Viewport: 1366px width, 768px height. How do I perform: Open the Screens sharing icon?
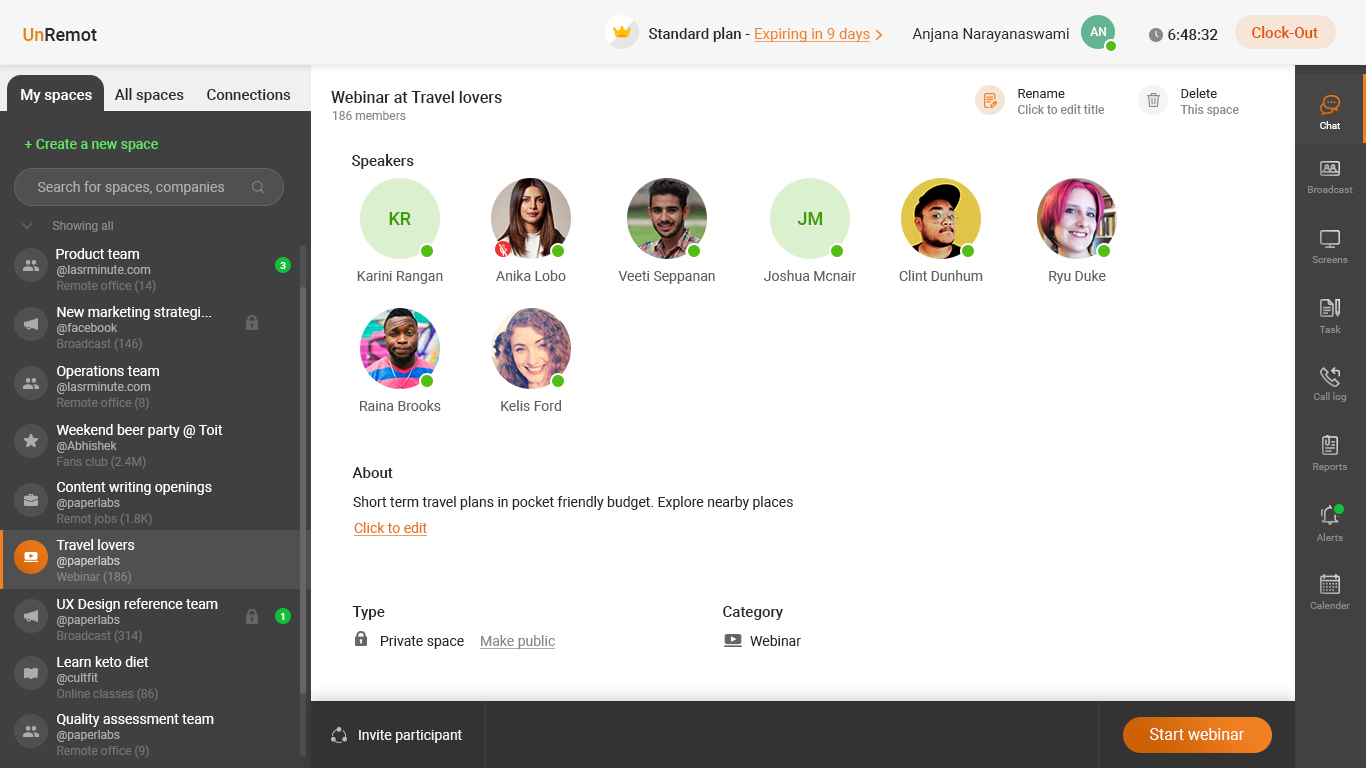point(1329,239)
